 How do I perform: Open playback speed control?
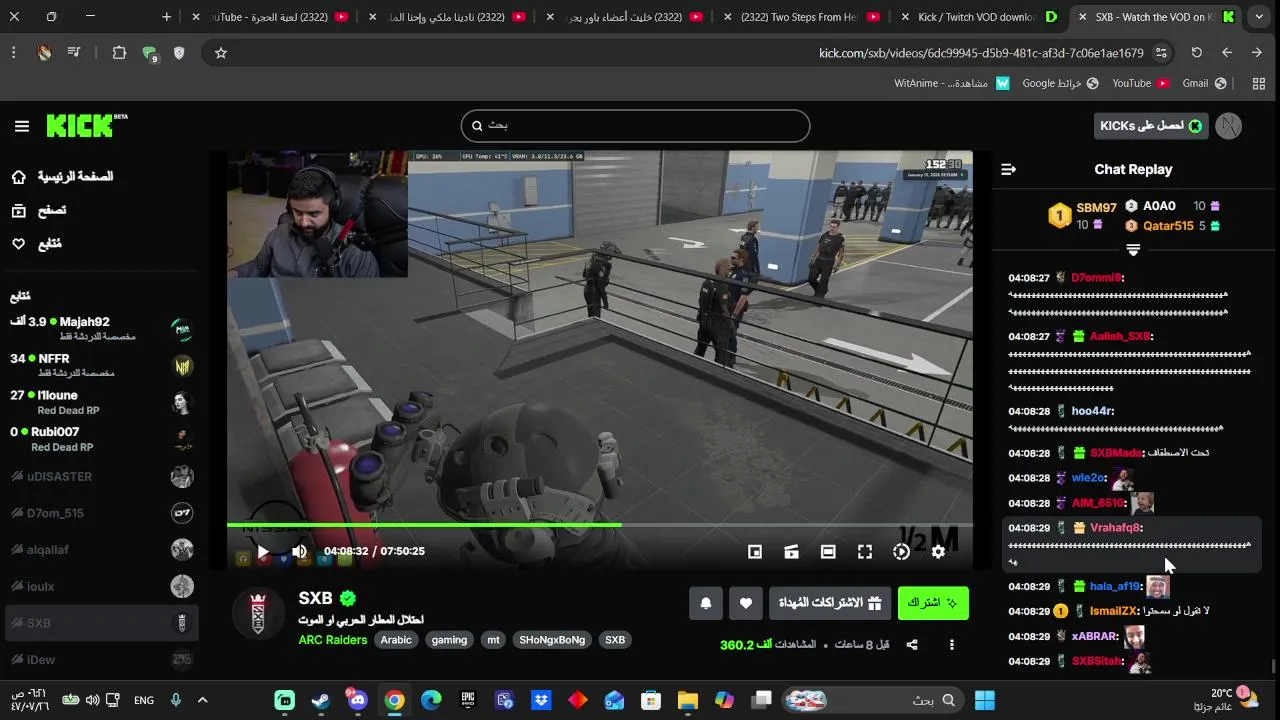coord(901,551)
